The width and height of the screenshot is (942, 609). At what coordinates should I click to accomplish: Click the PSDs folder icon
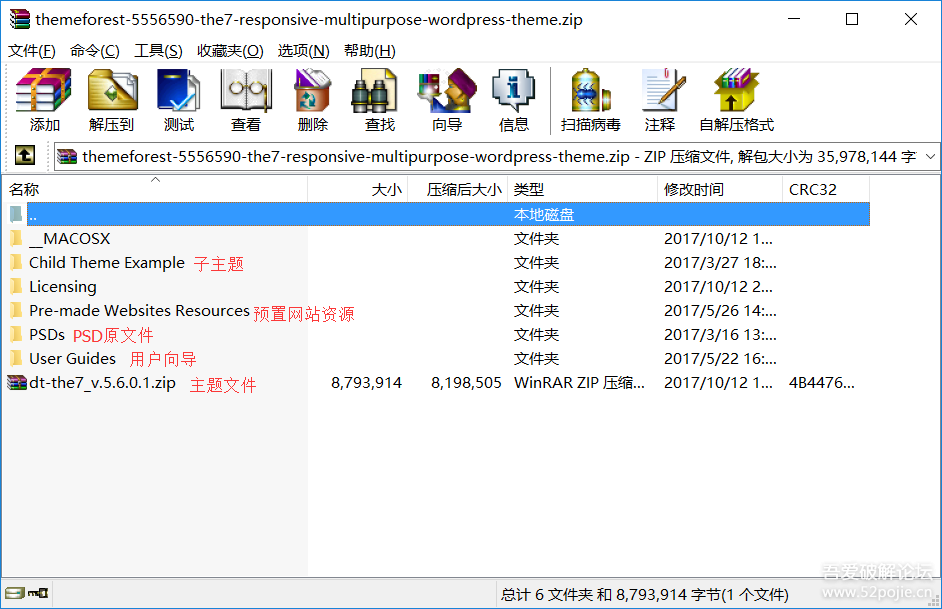[x=16, y=335]
